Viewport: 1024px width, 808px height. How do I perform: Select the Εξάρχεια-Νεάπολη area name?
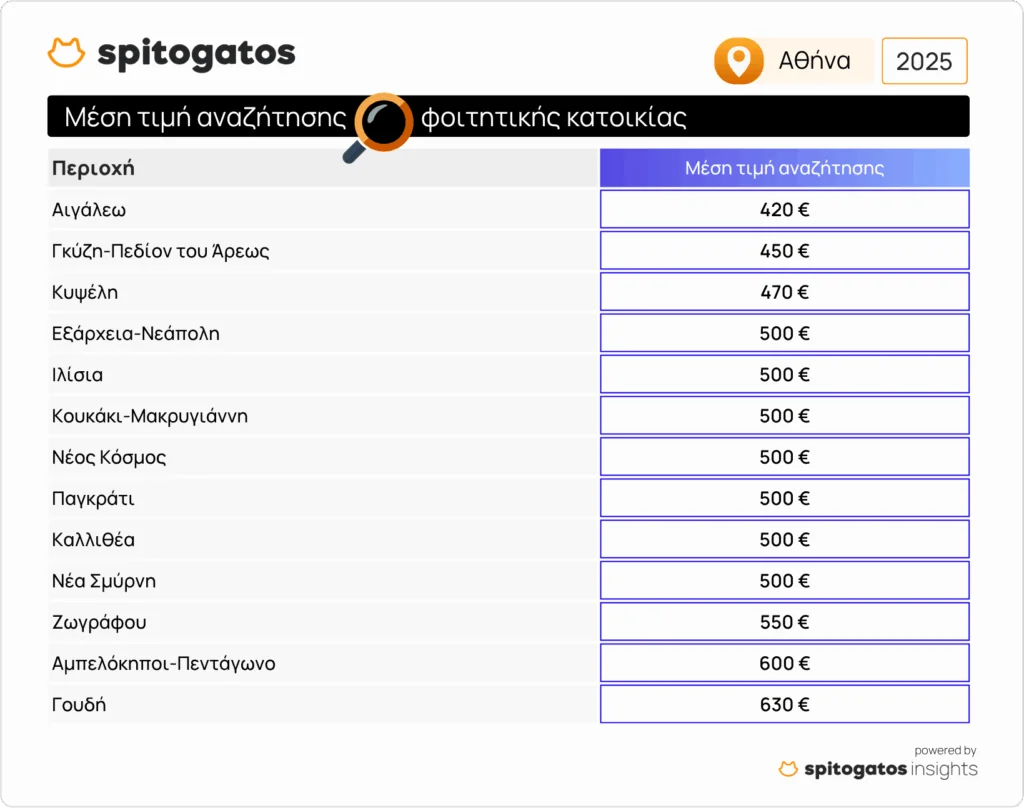(x=135, y=334)
